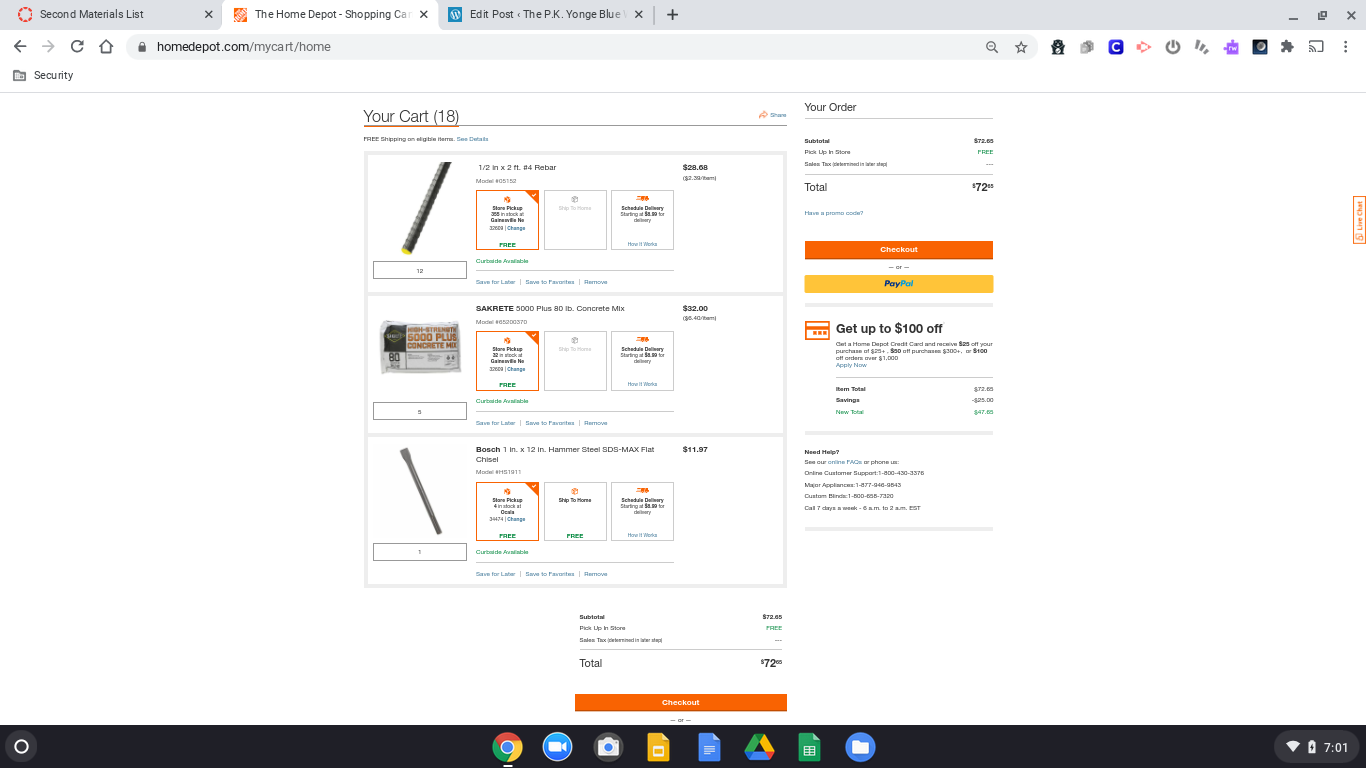Screen dimensions: 1366x768
Task: Click the Rebar quantity field
Action: pos(420,271)
